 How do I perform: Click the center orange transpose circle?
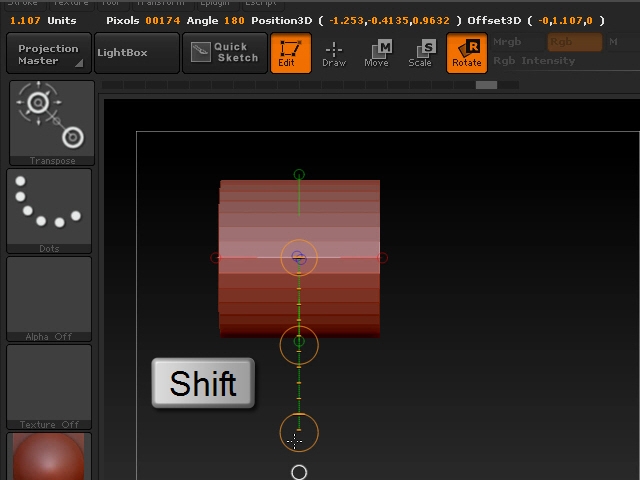299,258
